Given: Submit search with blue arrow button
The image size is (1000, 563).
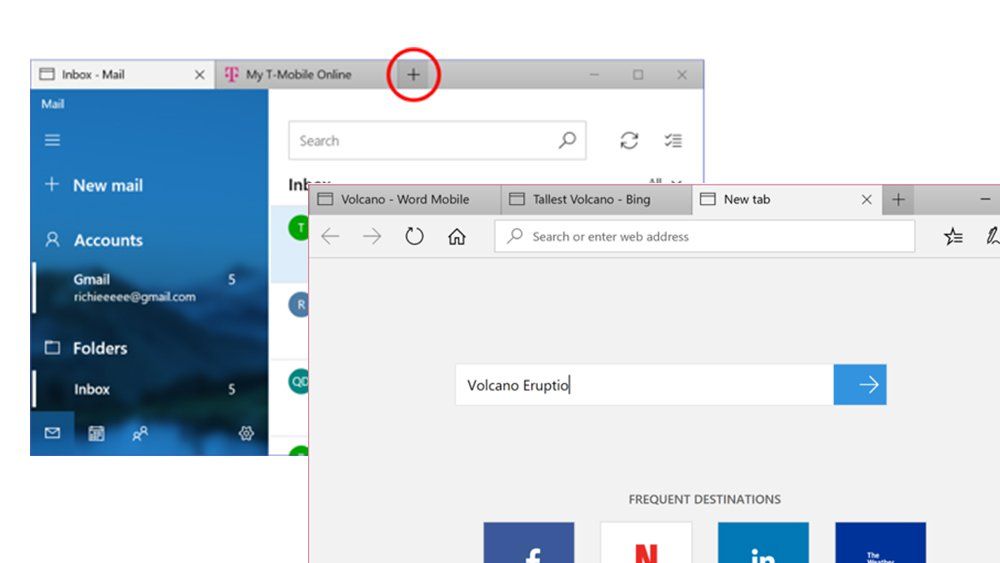Looking at the screenshot, I should (860, 385).
